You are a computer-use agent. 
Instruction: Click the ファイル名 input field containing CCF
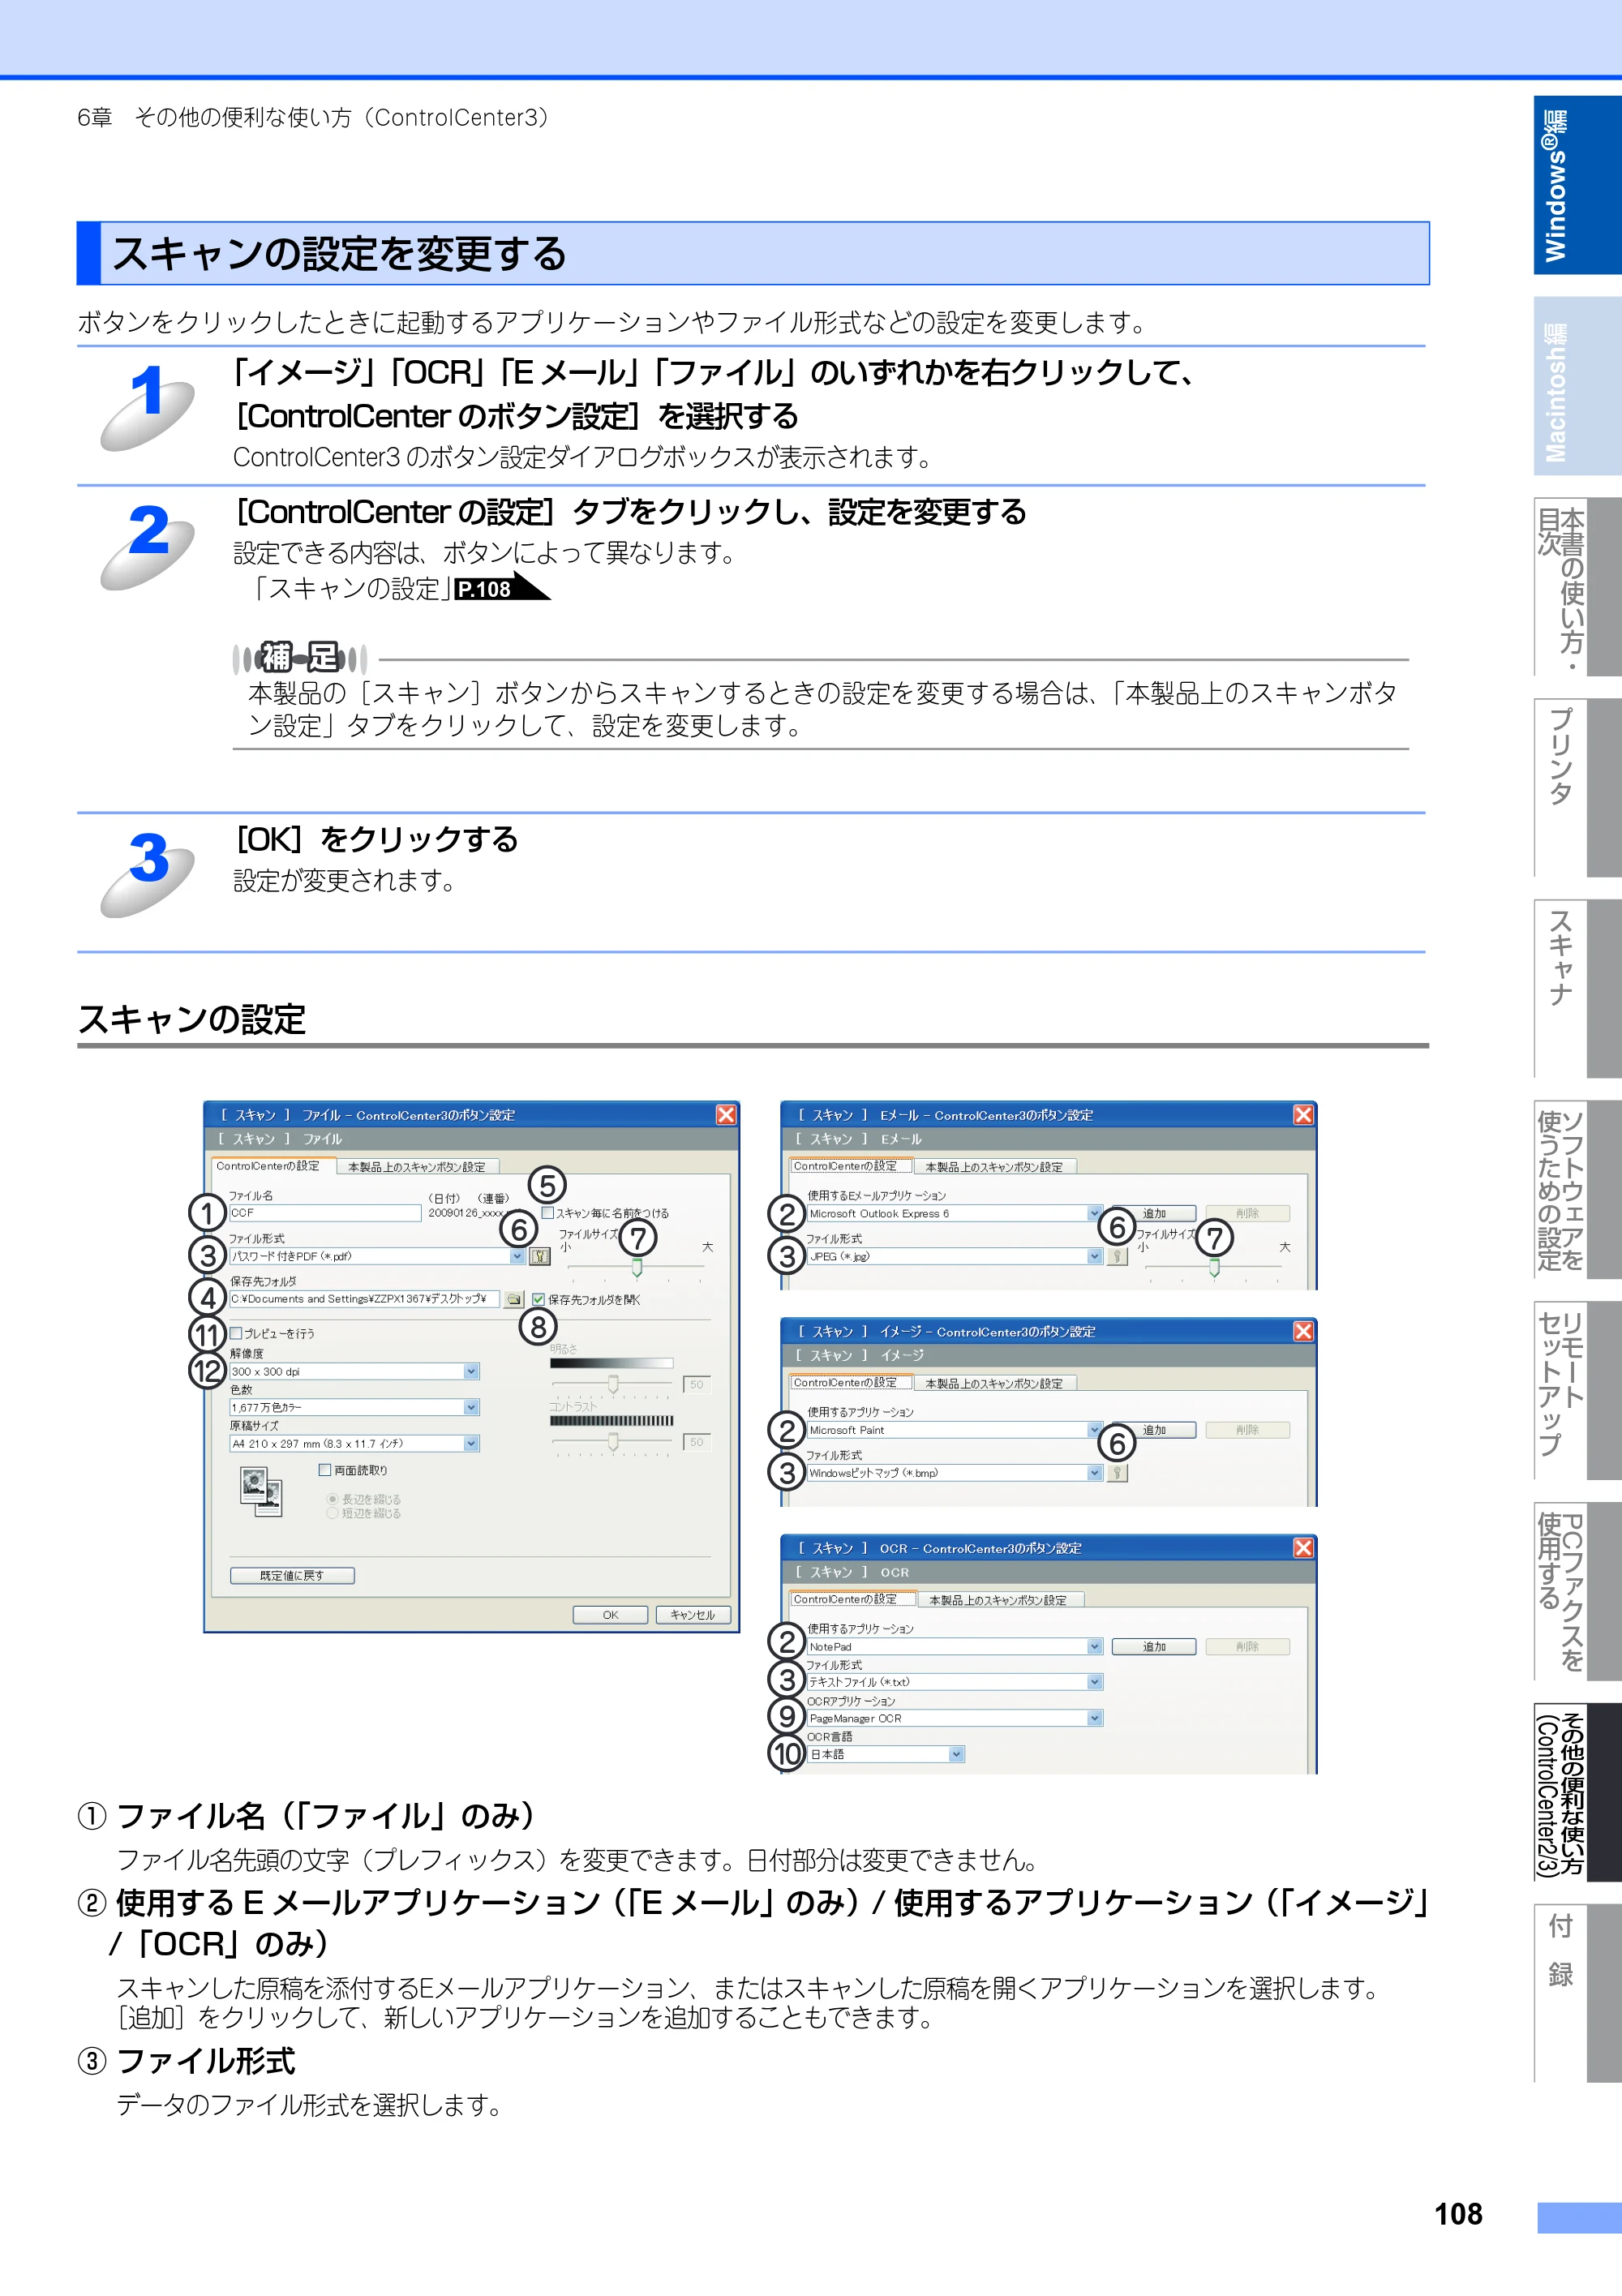coord(325,1213)
